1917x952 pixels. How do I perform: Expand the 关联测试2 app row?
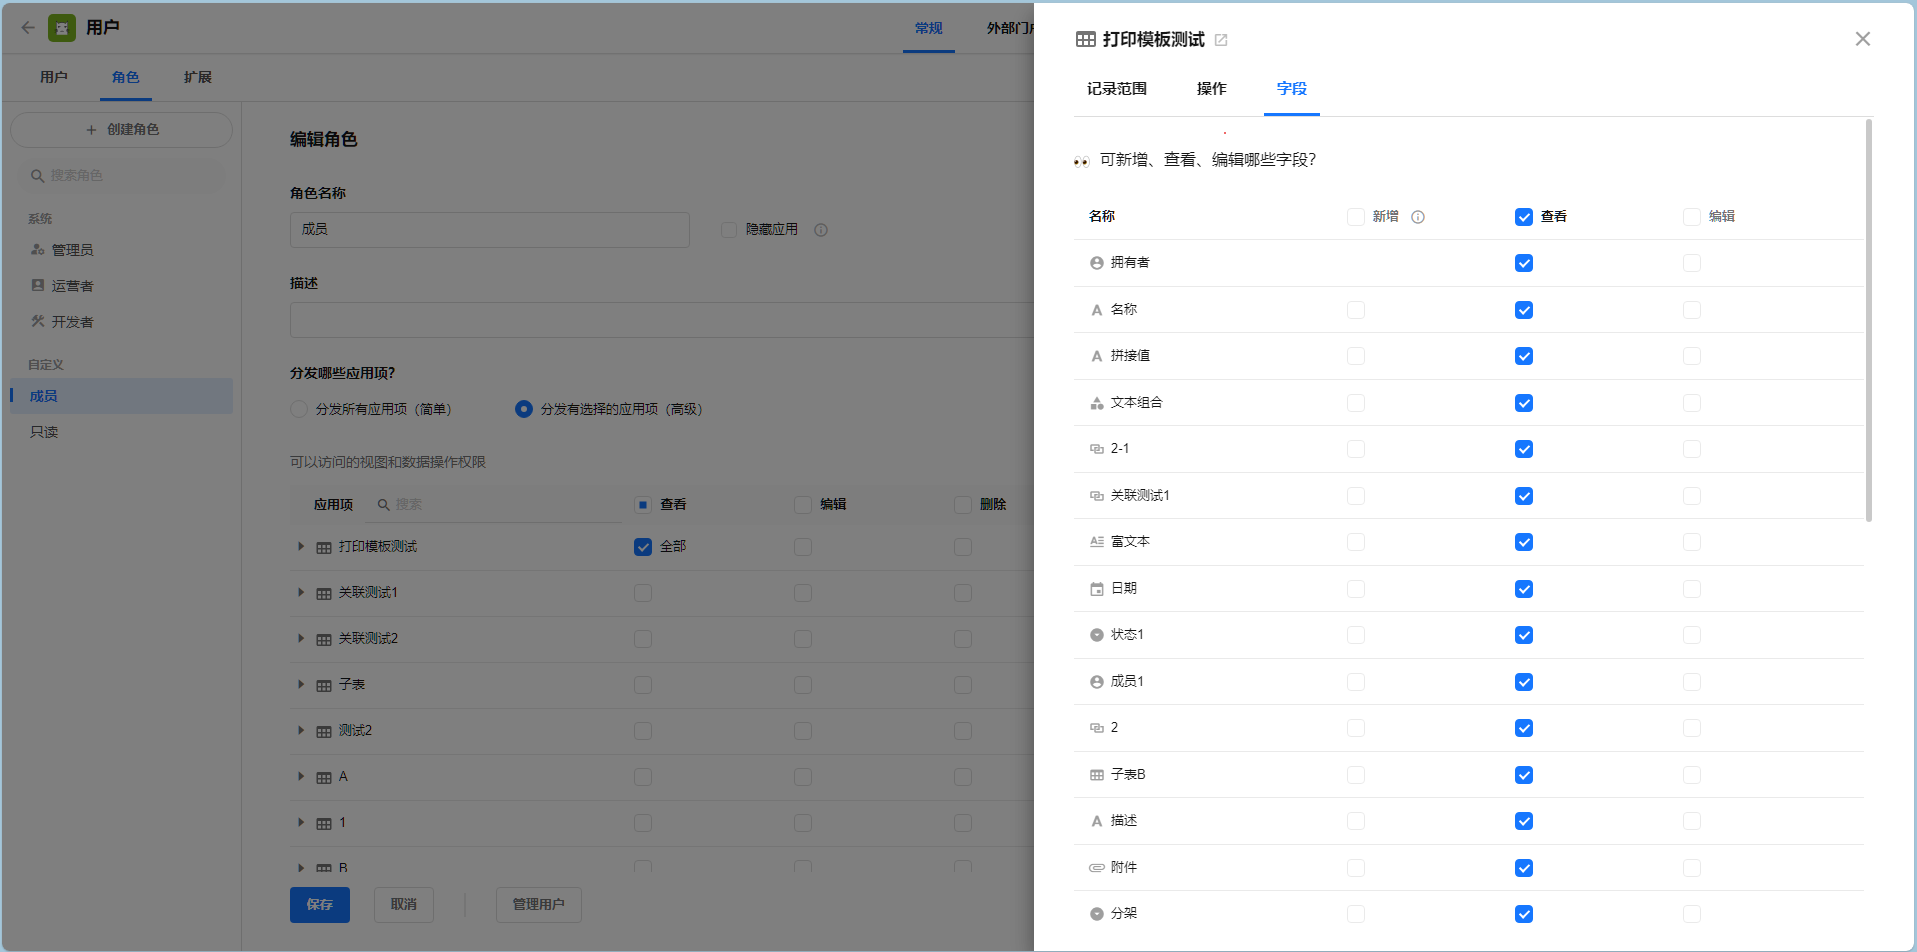click(x=301, y=638)
